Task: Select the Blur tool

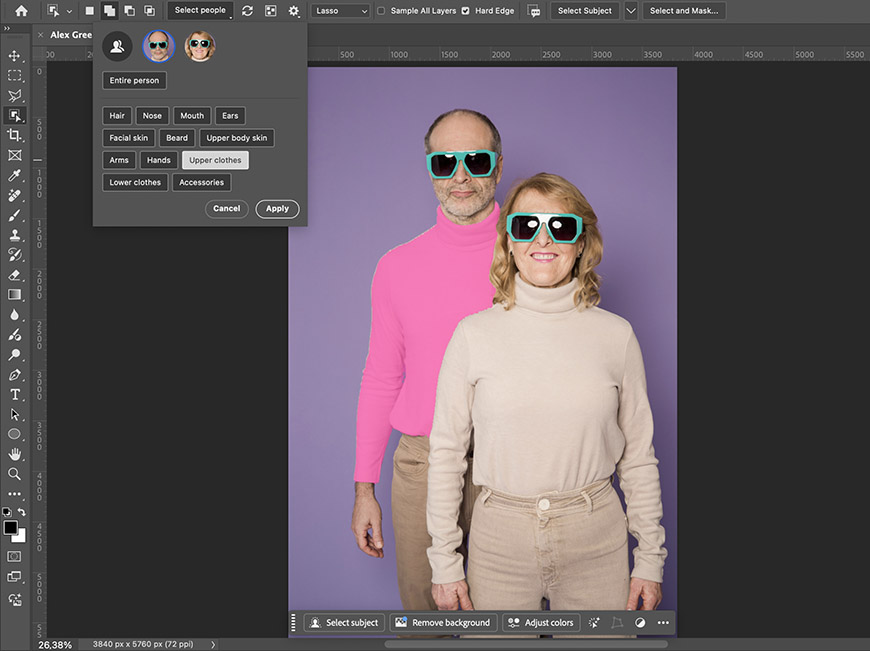Action: (14, 315)
